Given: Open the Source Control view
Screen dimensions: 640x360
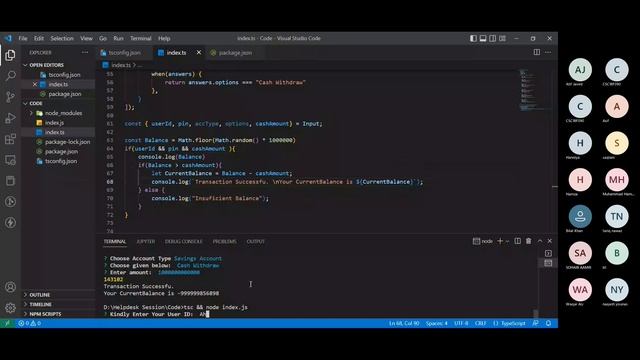Looking at the screenshot, I should coord(10,97).
